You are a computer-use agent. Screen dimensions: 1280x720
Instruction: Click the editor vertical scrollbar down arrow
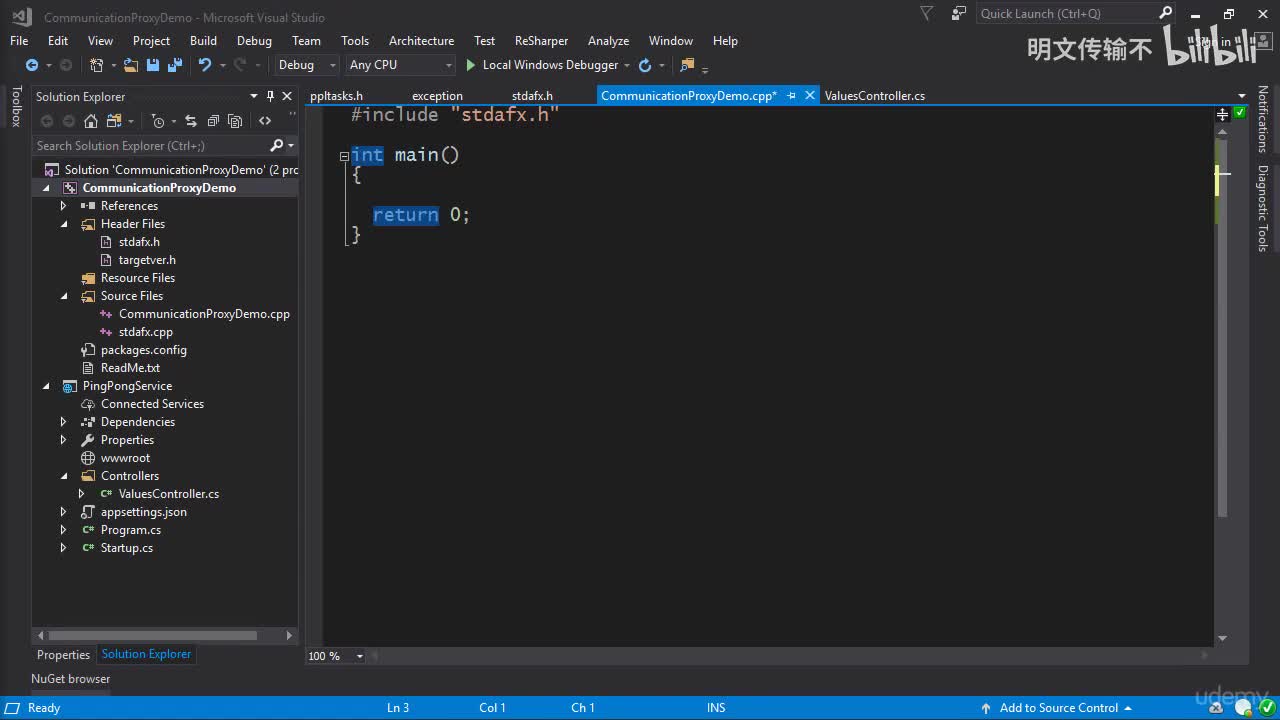tap(1222, 637)
